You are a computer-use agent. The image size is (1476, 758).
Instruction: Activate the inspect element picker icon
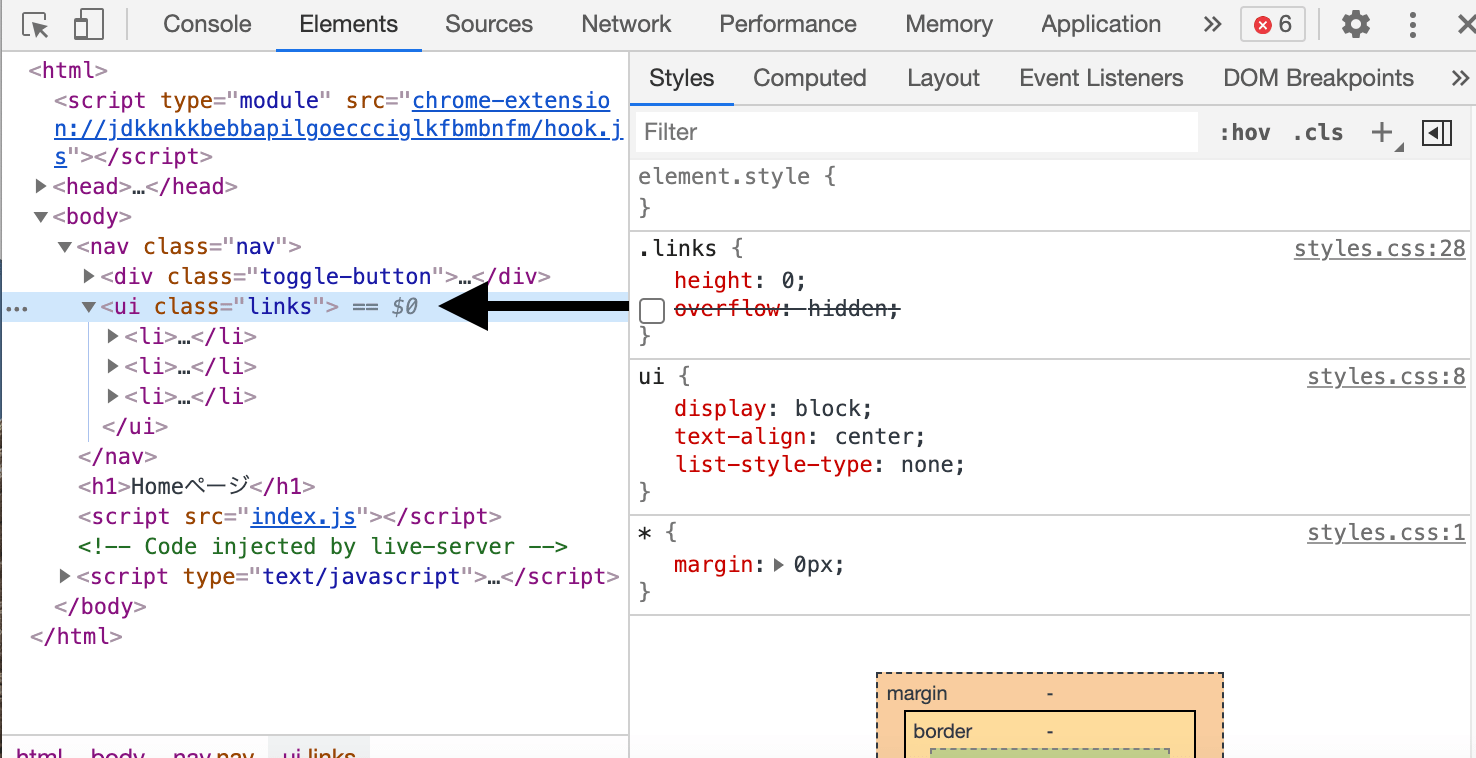click(35, 25)
